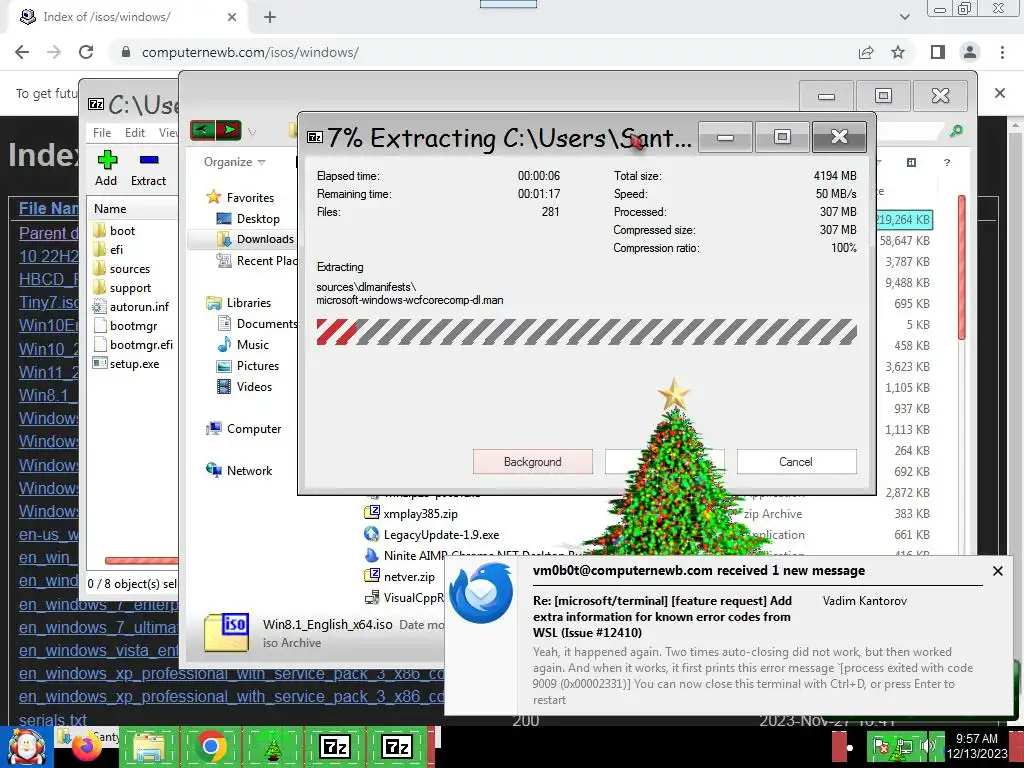The image size is (1024, 768).
Task: Open File Explorer taskbar icon
Action: coord(148,746)
